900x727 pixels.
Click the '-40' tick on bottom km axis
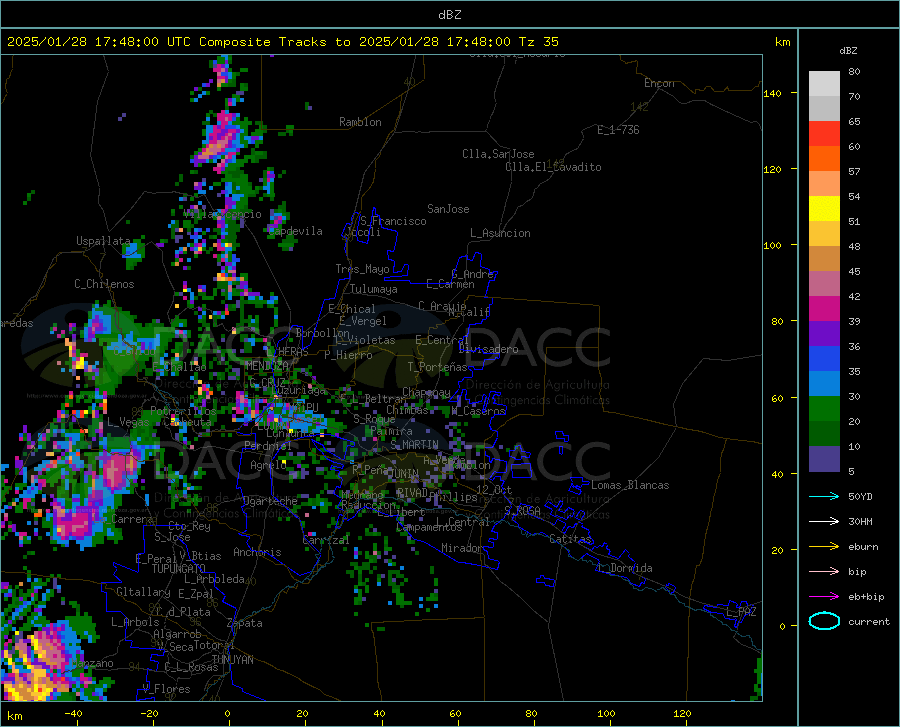pos(73,714)
